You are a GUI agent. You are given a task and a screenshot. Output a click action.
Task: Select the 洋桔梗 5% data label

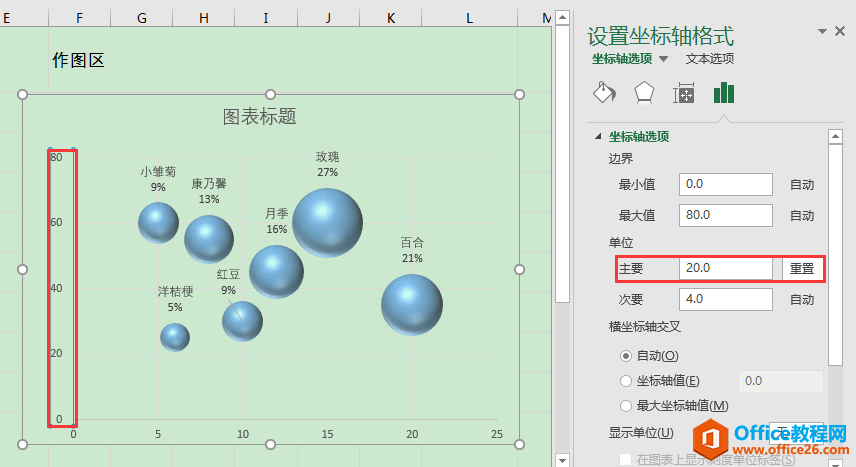[x=175, y=299]
